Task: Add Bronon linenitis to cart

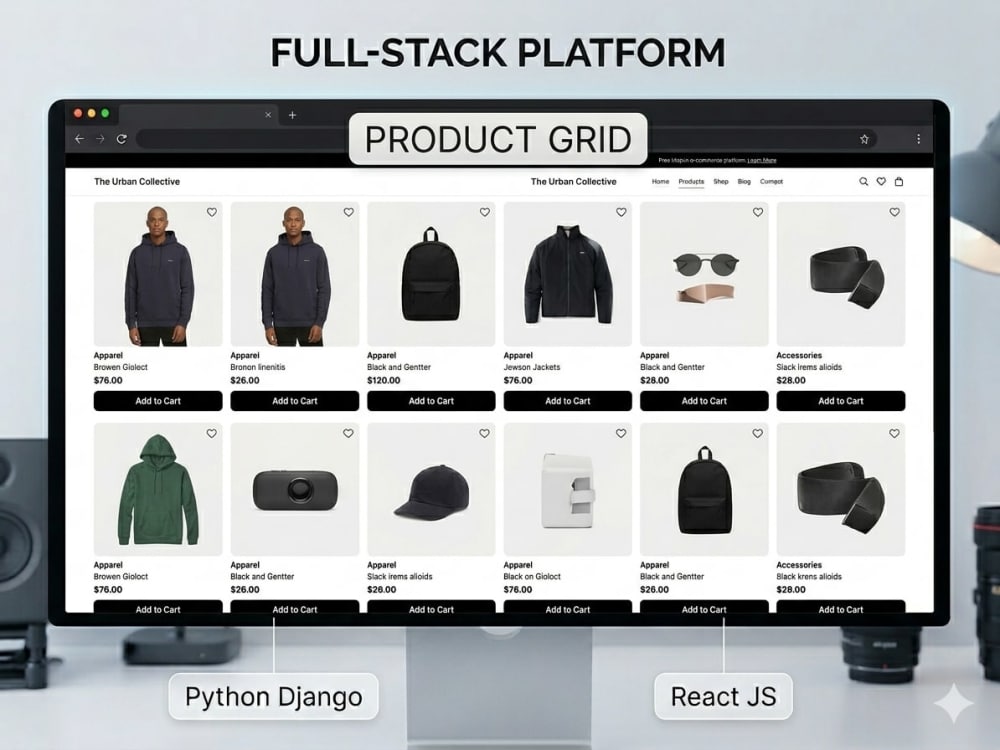Action: pyautogui.click(x=295, y=401)
